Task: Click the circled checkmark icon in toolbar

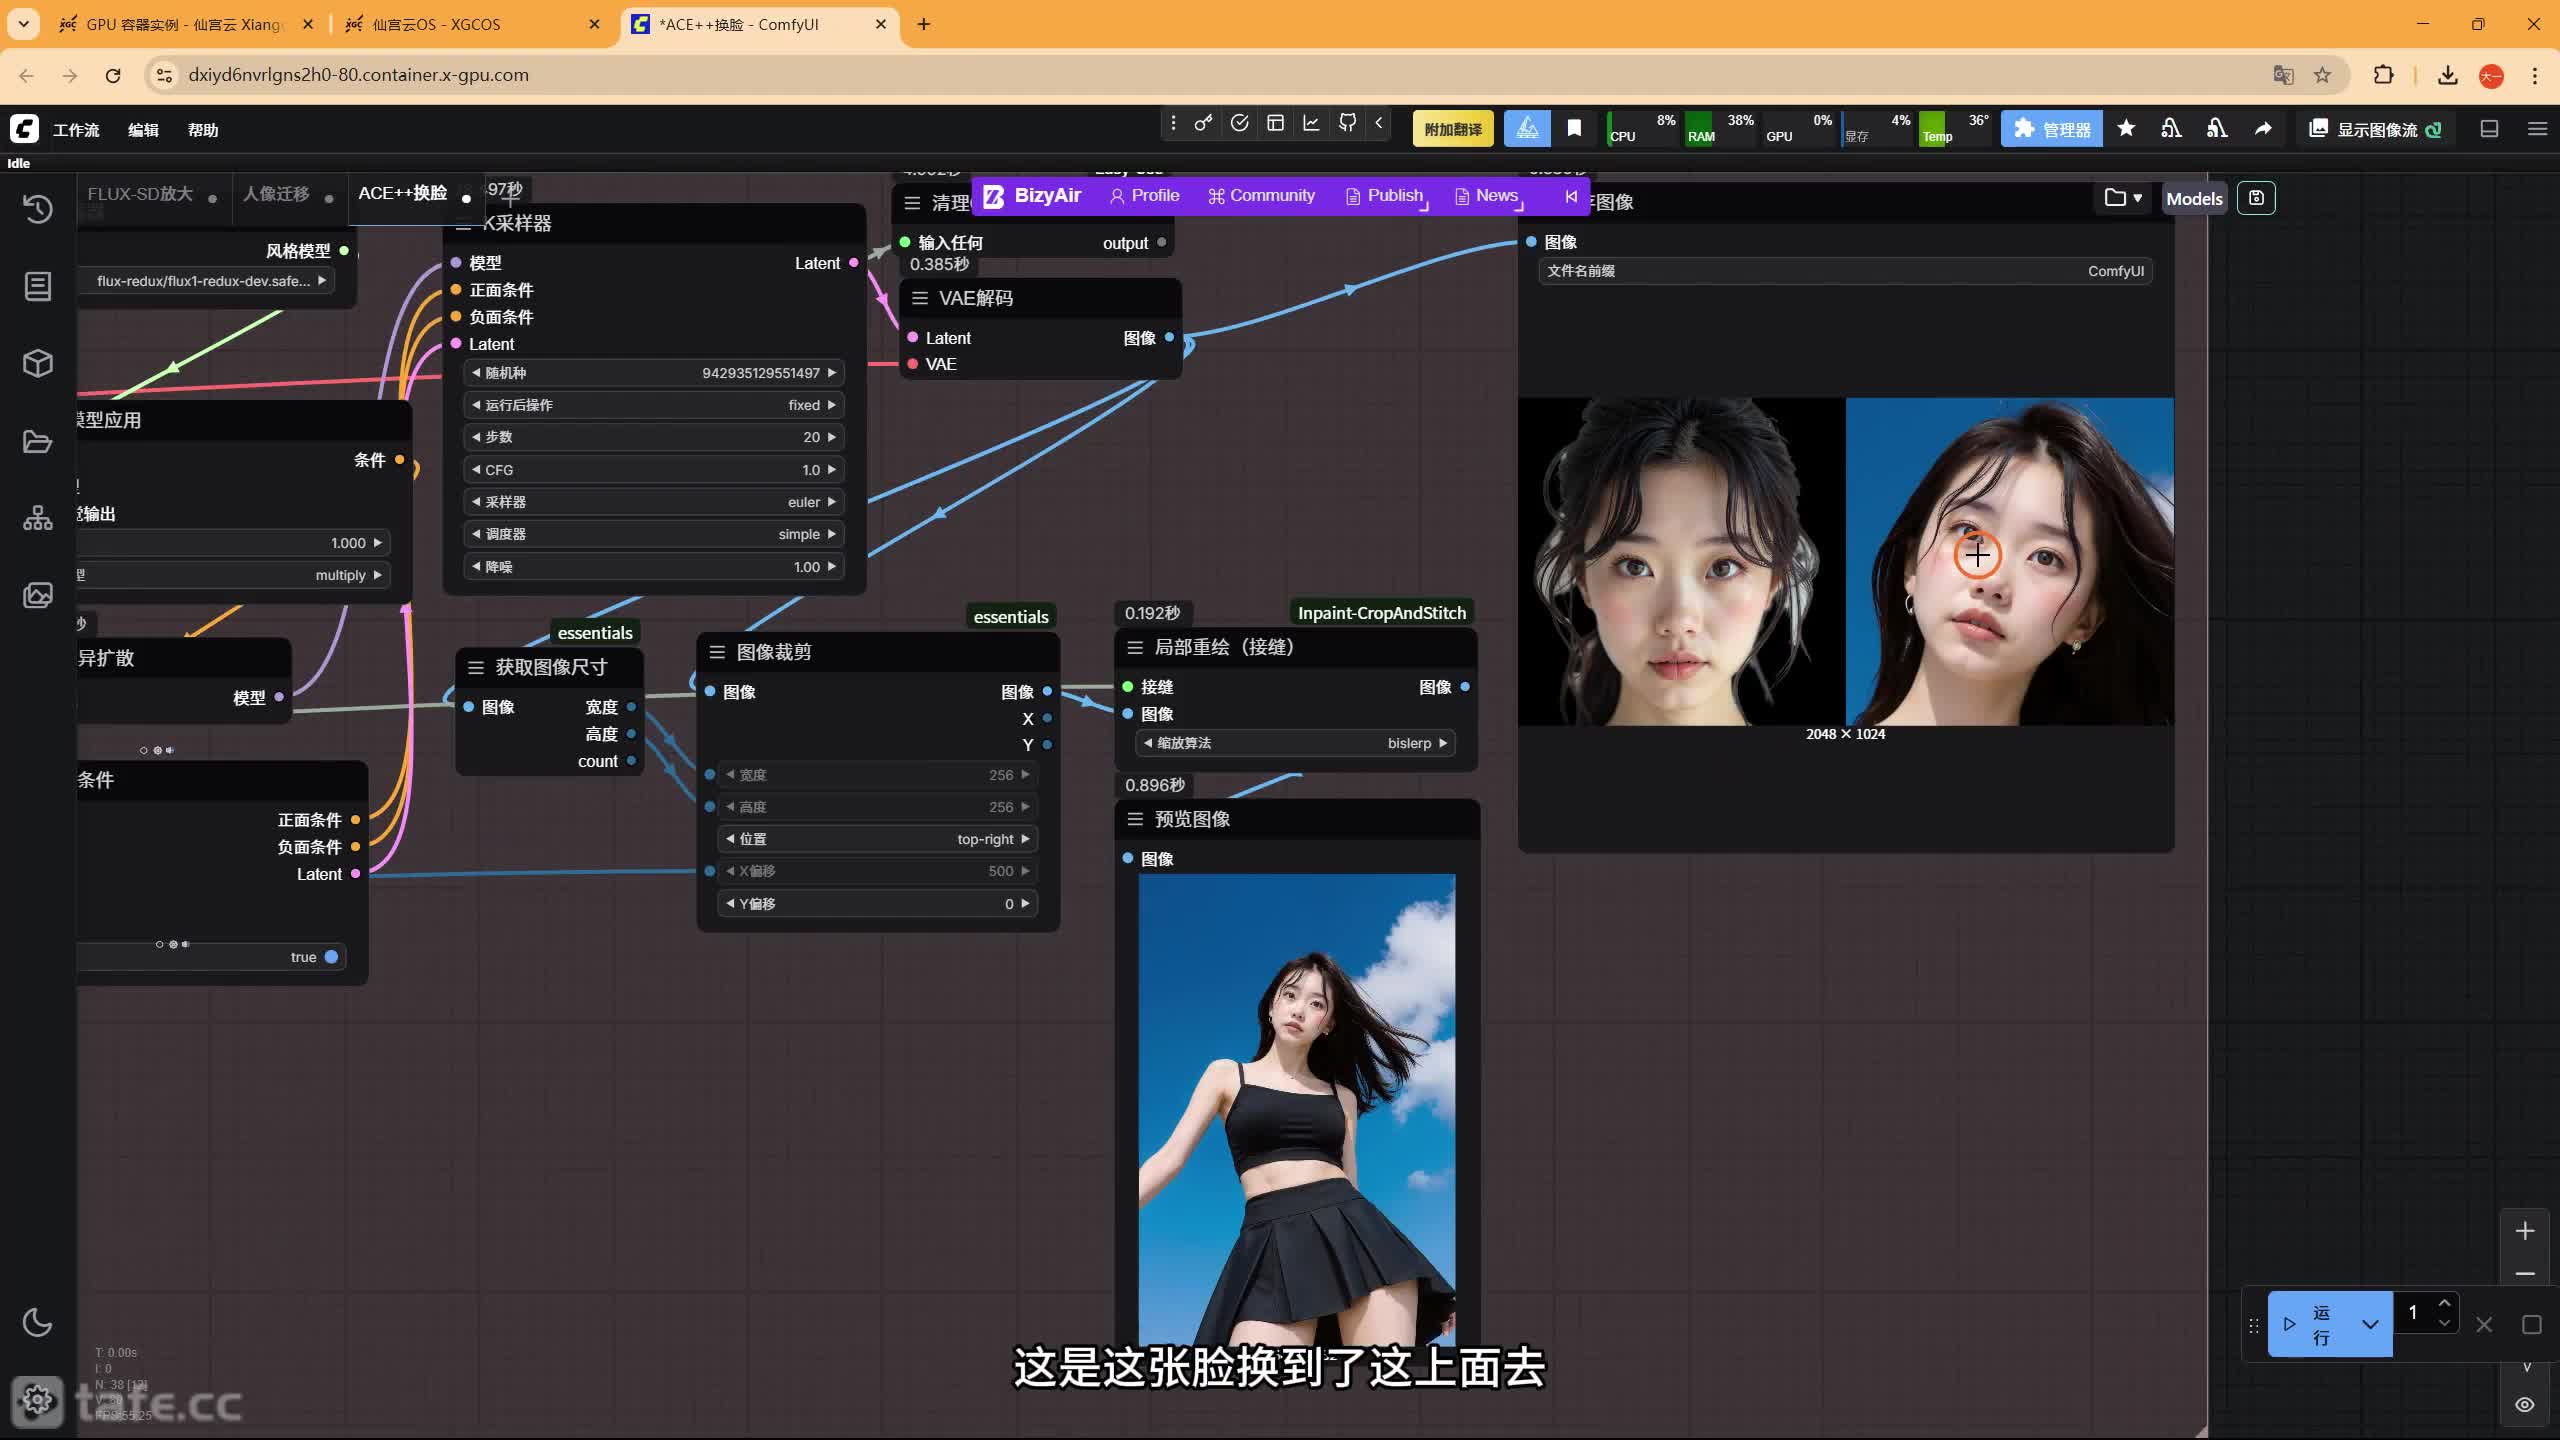Action: [x=1240, y=123]
